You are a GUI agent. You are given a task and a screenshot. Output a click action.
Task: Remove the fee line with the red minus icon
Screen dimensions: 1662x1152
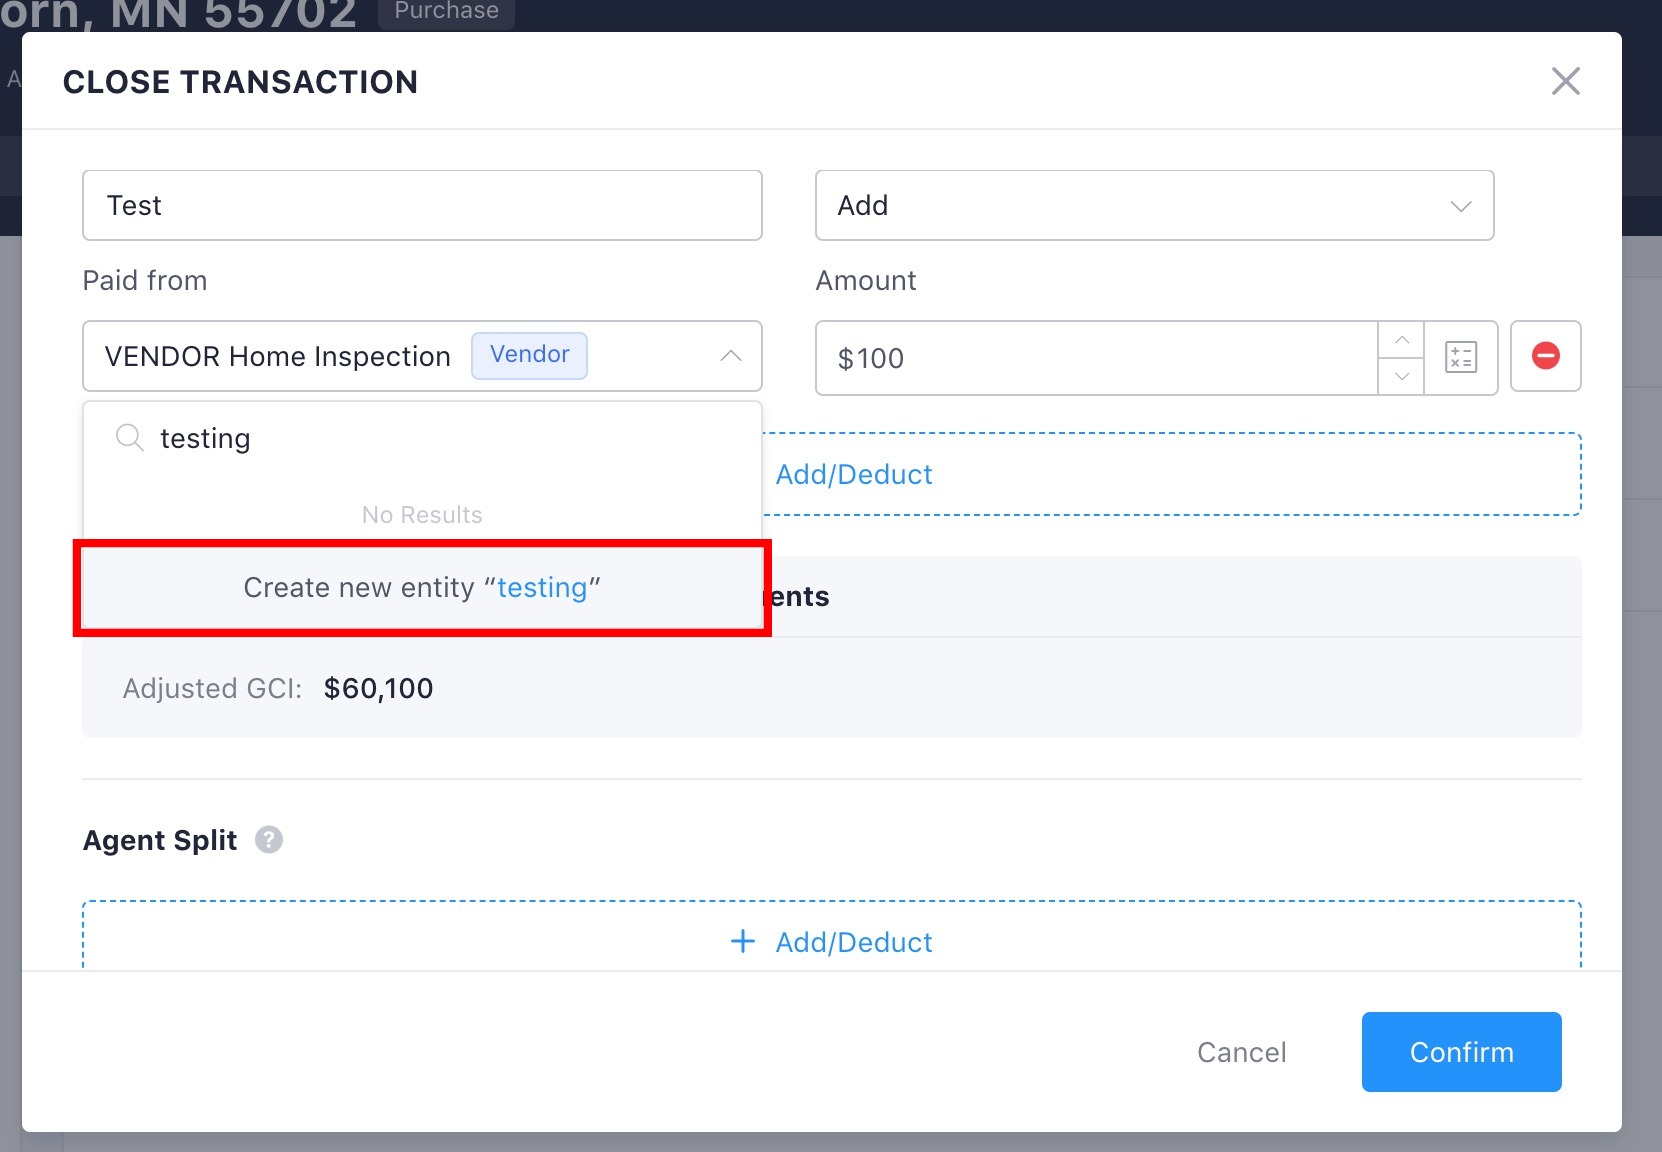[x=1545, y=356]
